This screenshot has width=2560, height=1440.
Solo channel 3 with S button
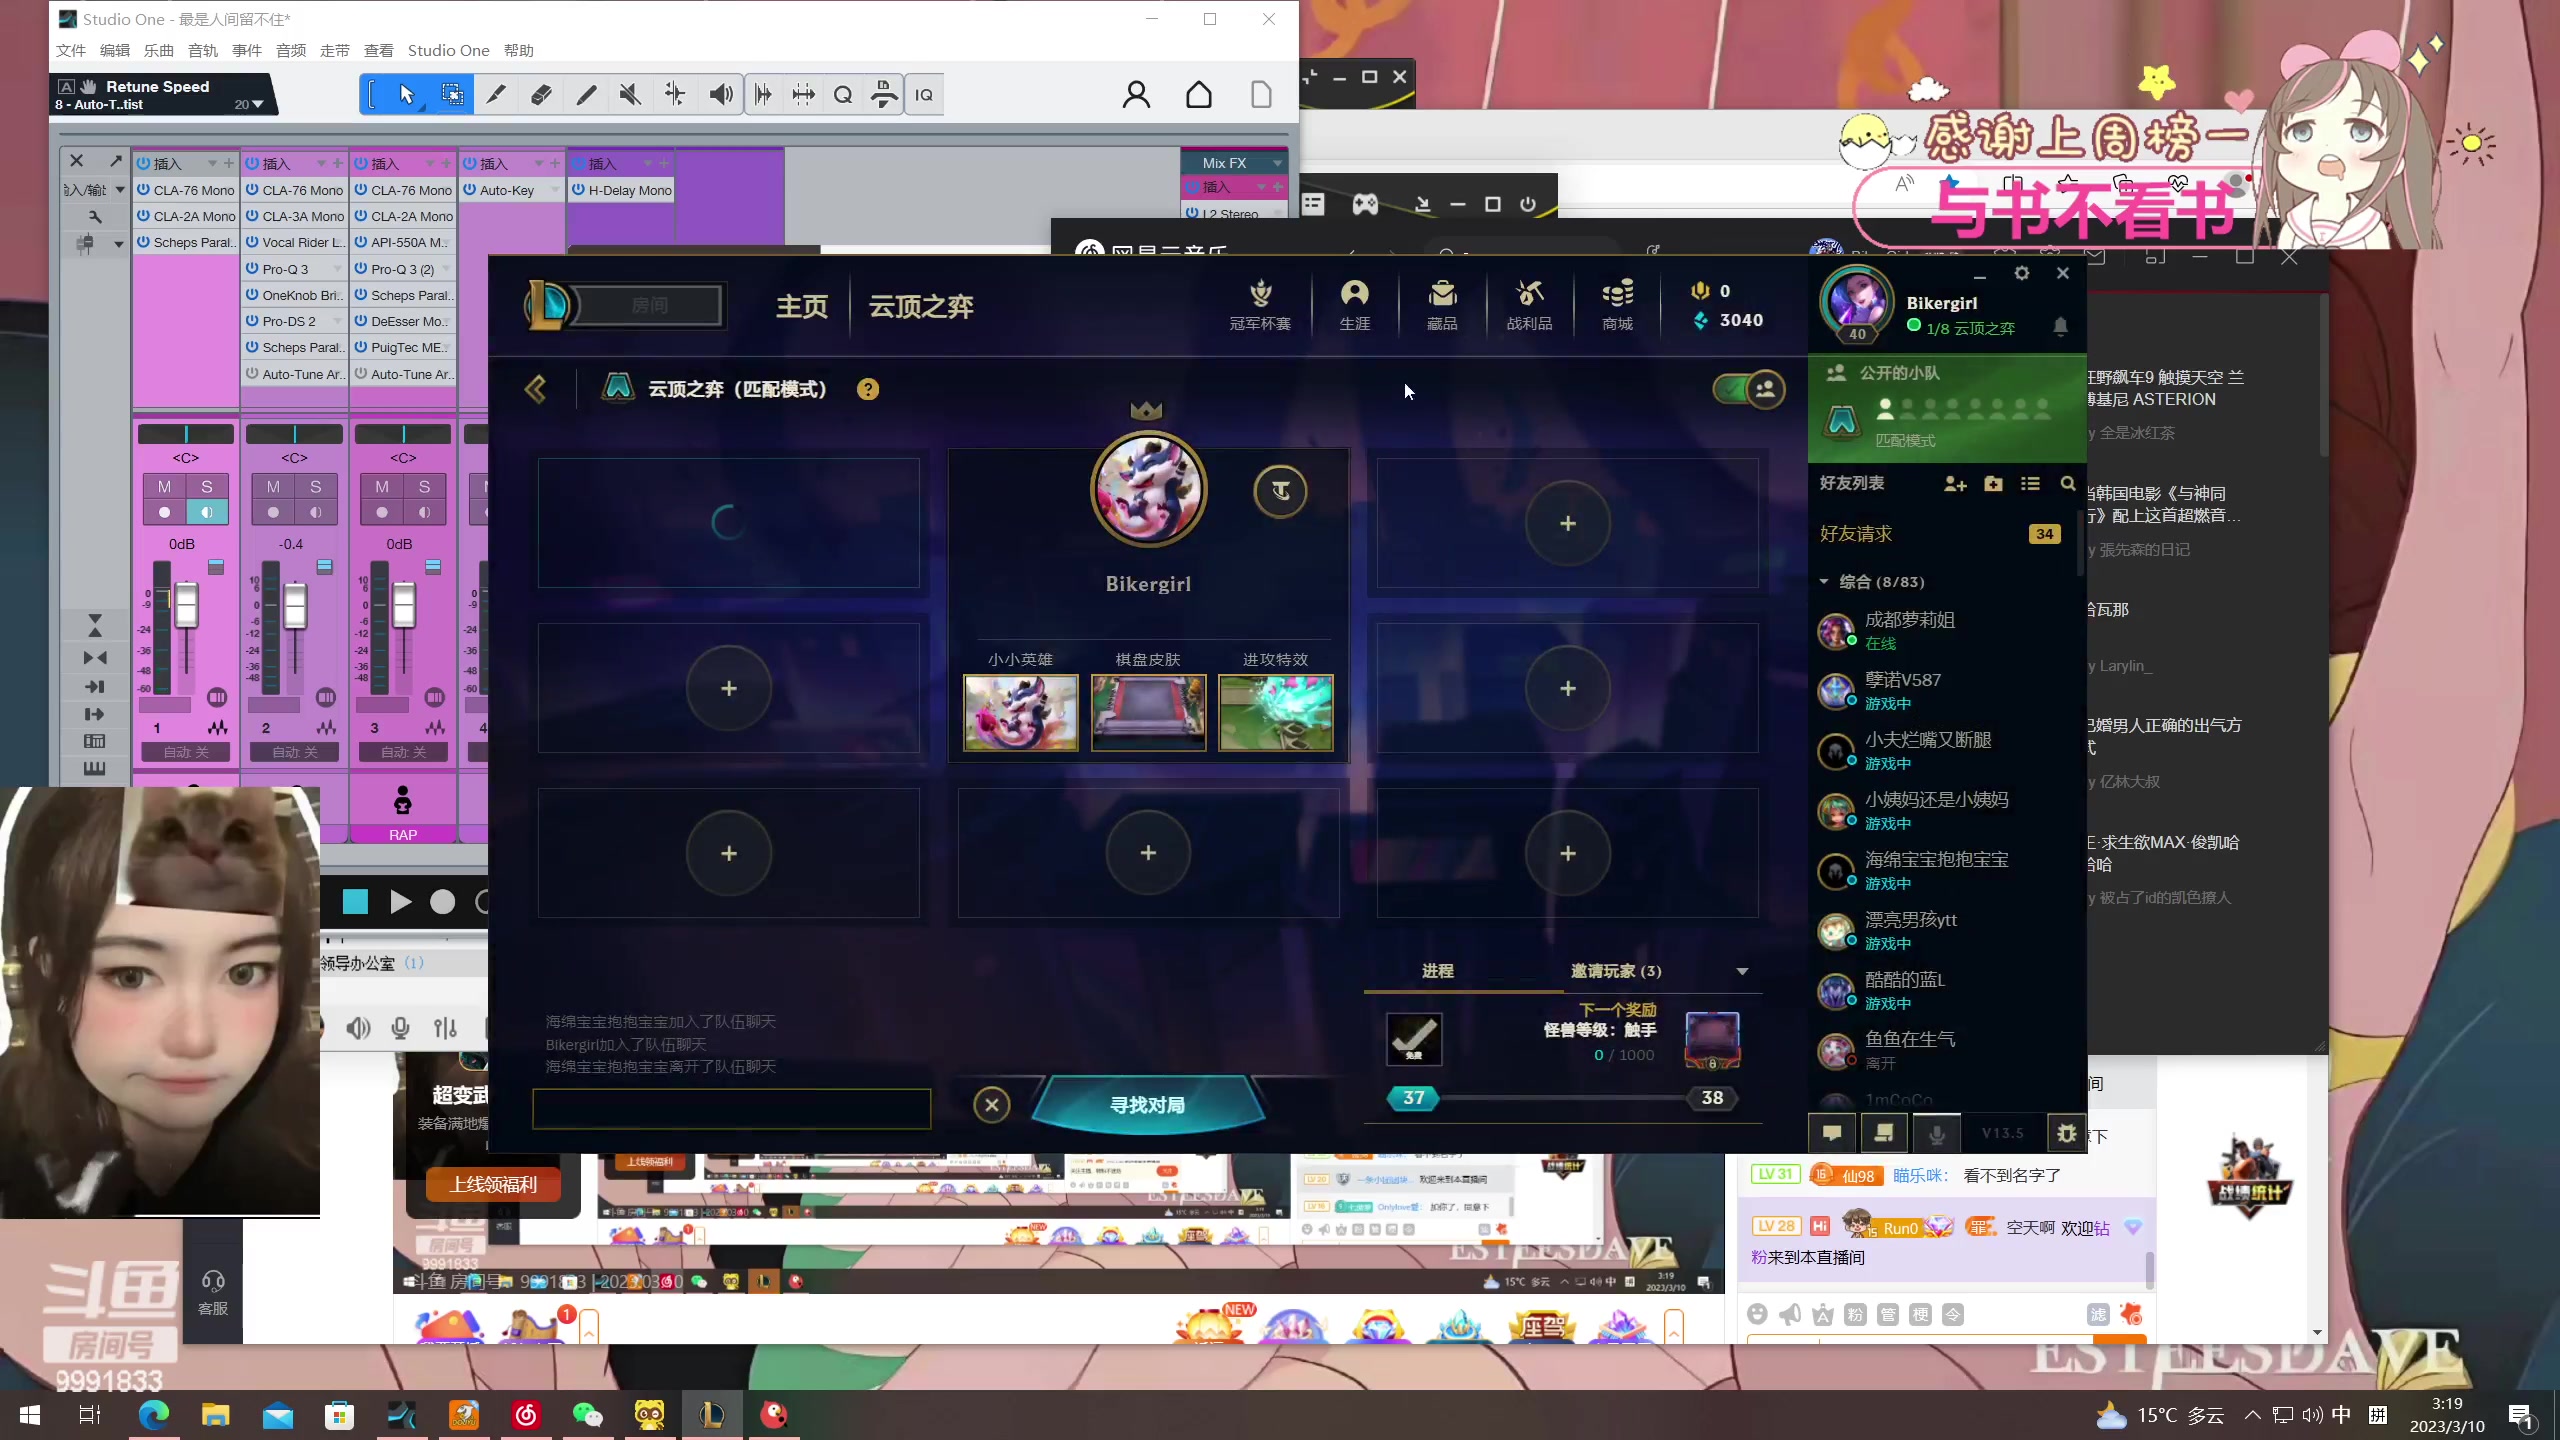(x=424, y=486)
